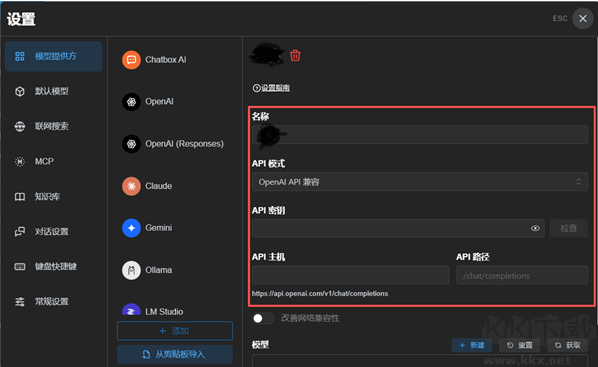Select the Ollama provider name

tap(158, 270)
